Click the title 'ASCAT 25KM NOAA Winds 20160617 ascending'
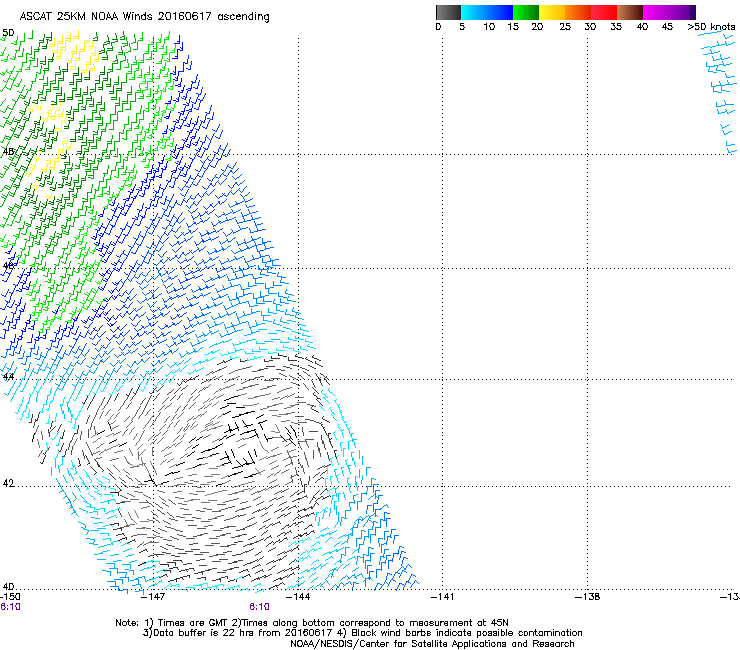The height and width of the screenshot is (650, 740). (144, 17)
